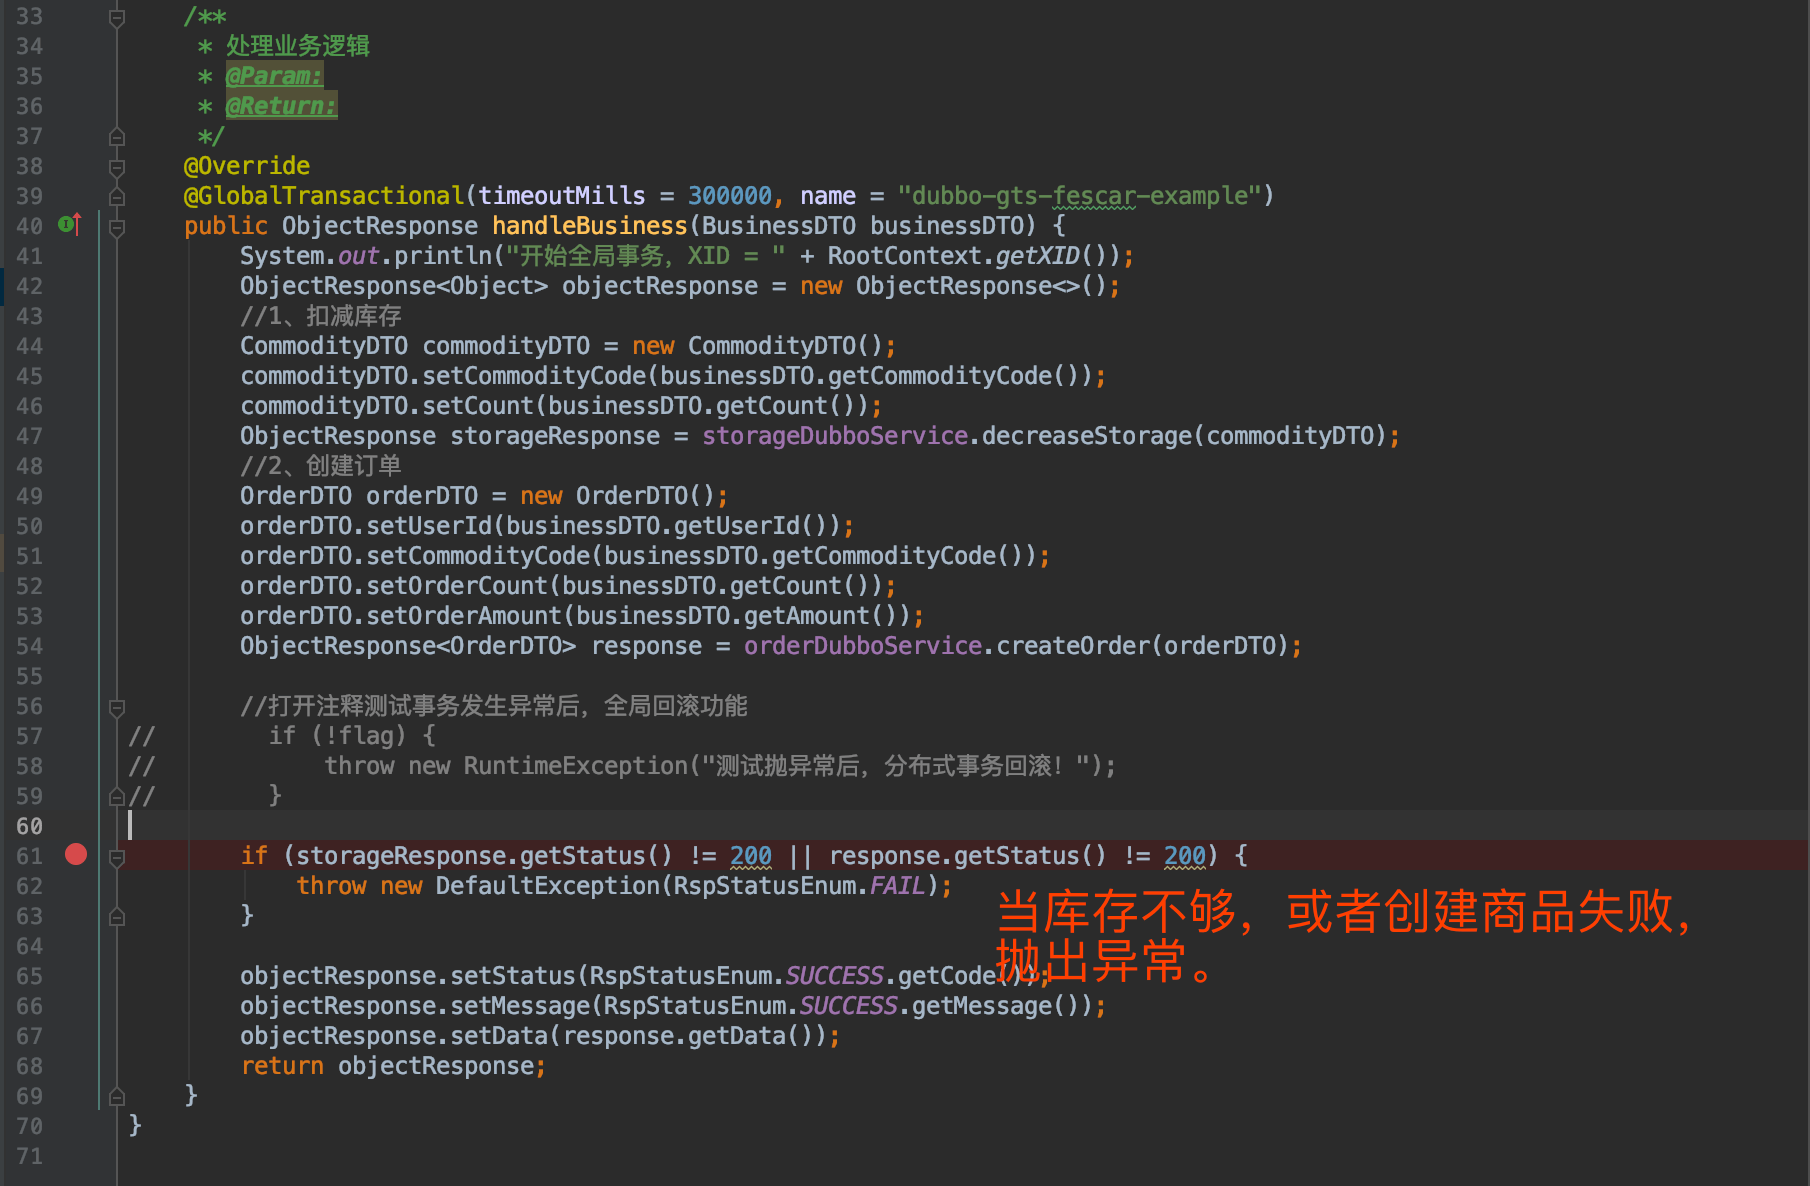Collapse the Javadoc comment fold at line 33

[117, 17]
